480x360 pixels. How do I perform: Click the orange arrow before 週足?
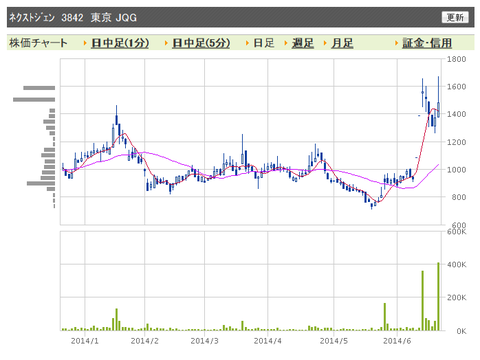286,43
